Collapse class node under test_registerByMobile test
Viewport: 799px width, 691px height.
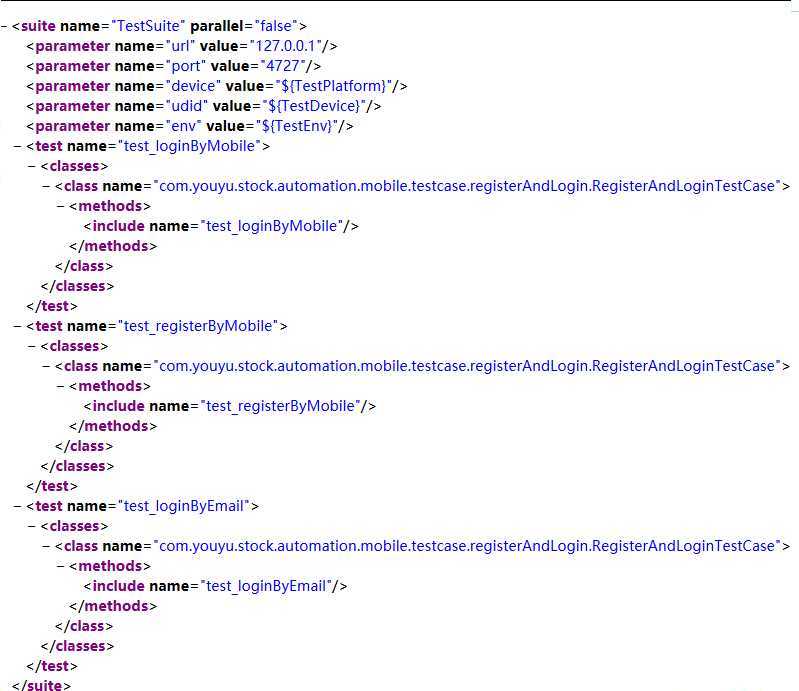(x=46, y=366)
